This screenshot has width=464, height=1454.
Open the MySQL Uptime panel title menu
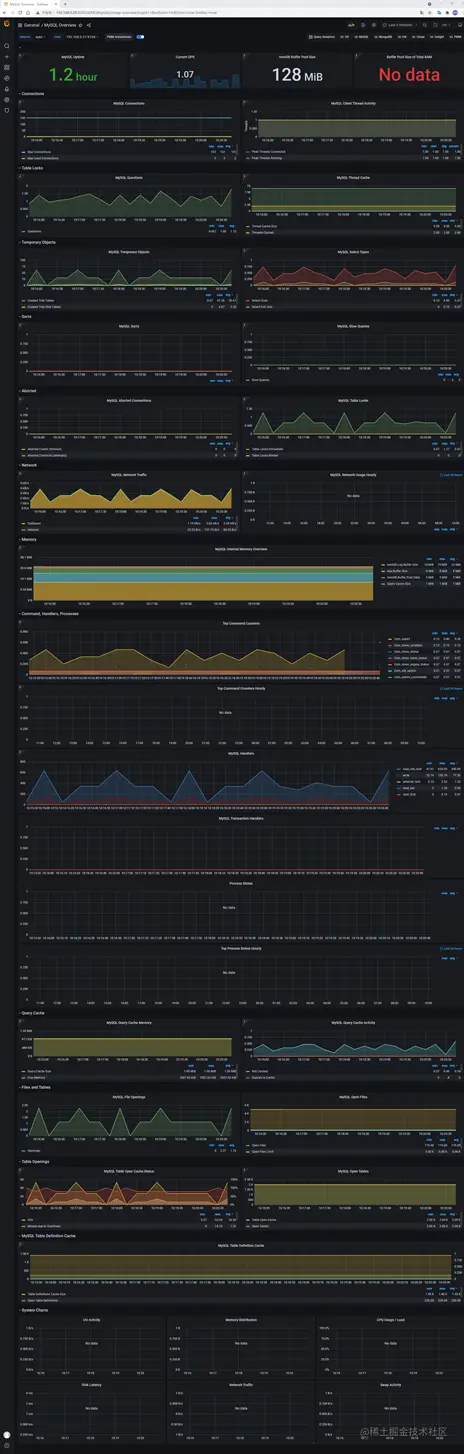73,57
